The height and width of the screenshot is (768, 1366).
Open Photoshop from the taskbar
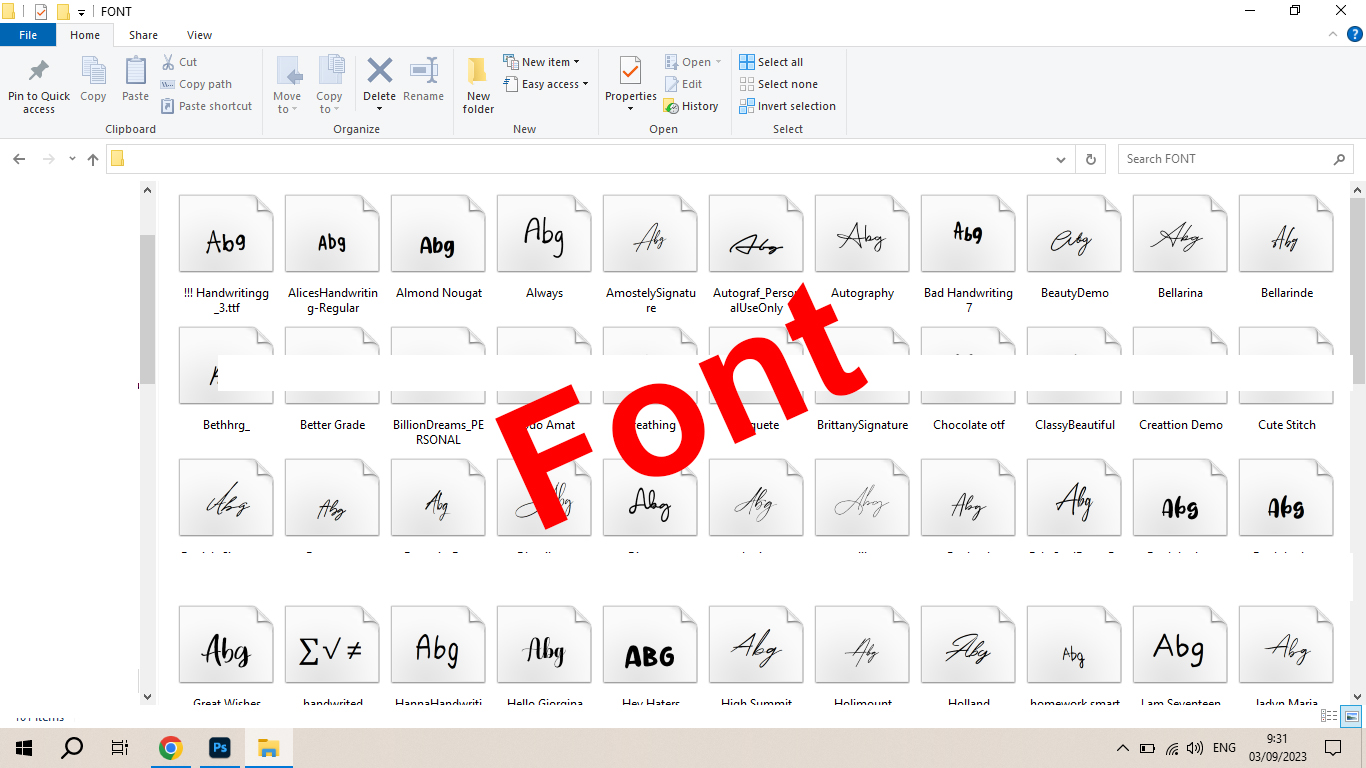pyautogui.click(x=219, y=748)
